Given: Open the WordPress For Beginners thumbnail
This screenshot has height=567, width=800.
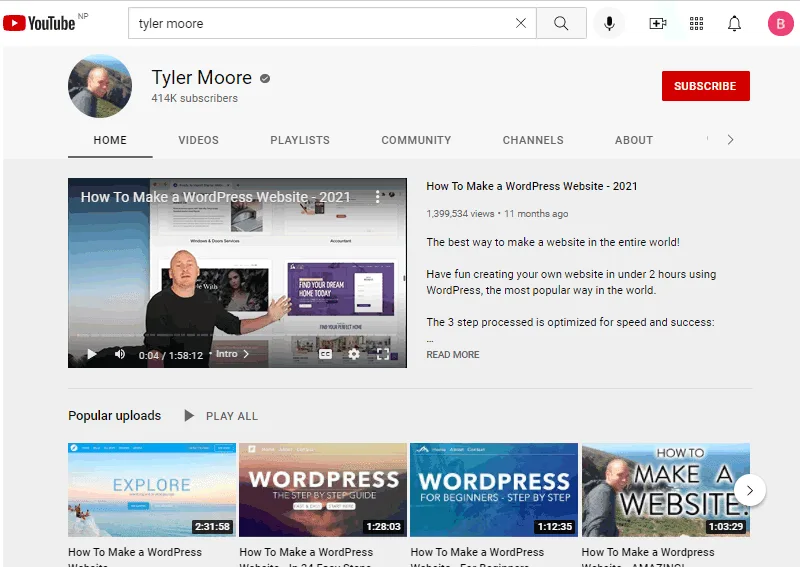Looking at the screenshot, I should pyautogui.click(x=494, y=490).
